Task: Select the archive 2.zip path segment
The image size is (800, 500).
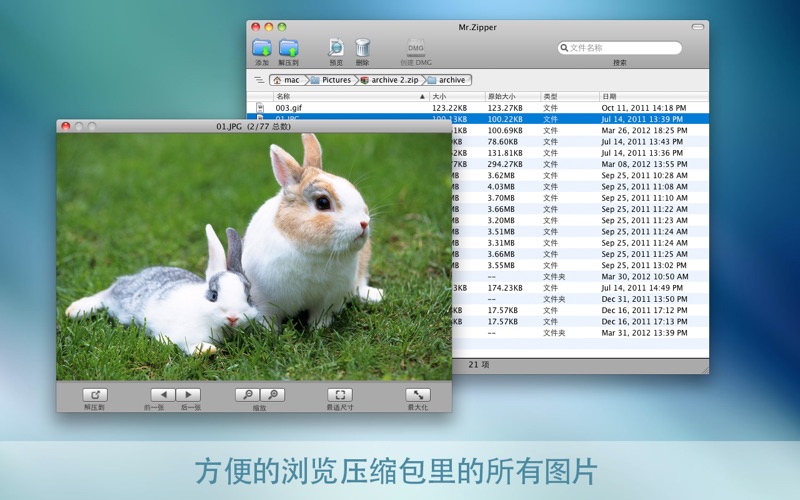Action: (x=391, y=80)
